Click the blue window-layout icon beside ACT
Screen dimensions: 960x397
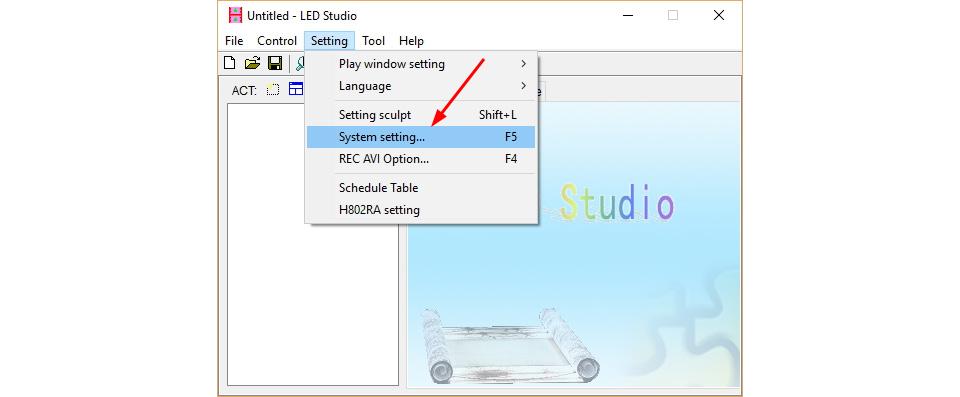[296, 89]
